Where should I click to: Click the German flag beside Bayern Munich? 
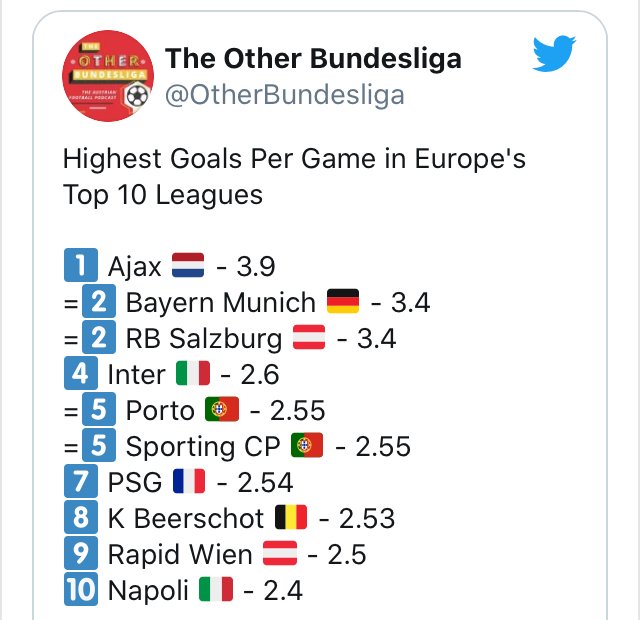(342, 302)
